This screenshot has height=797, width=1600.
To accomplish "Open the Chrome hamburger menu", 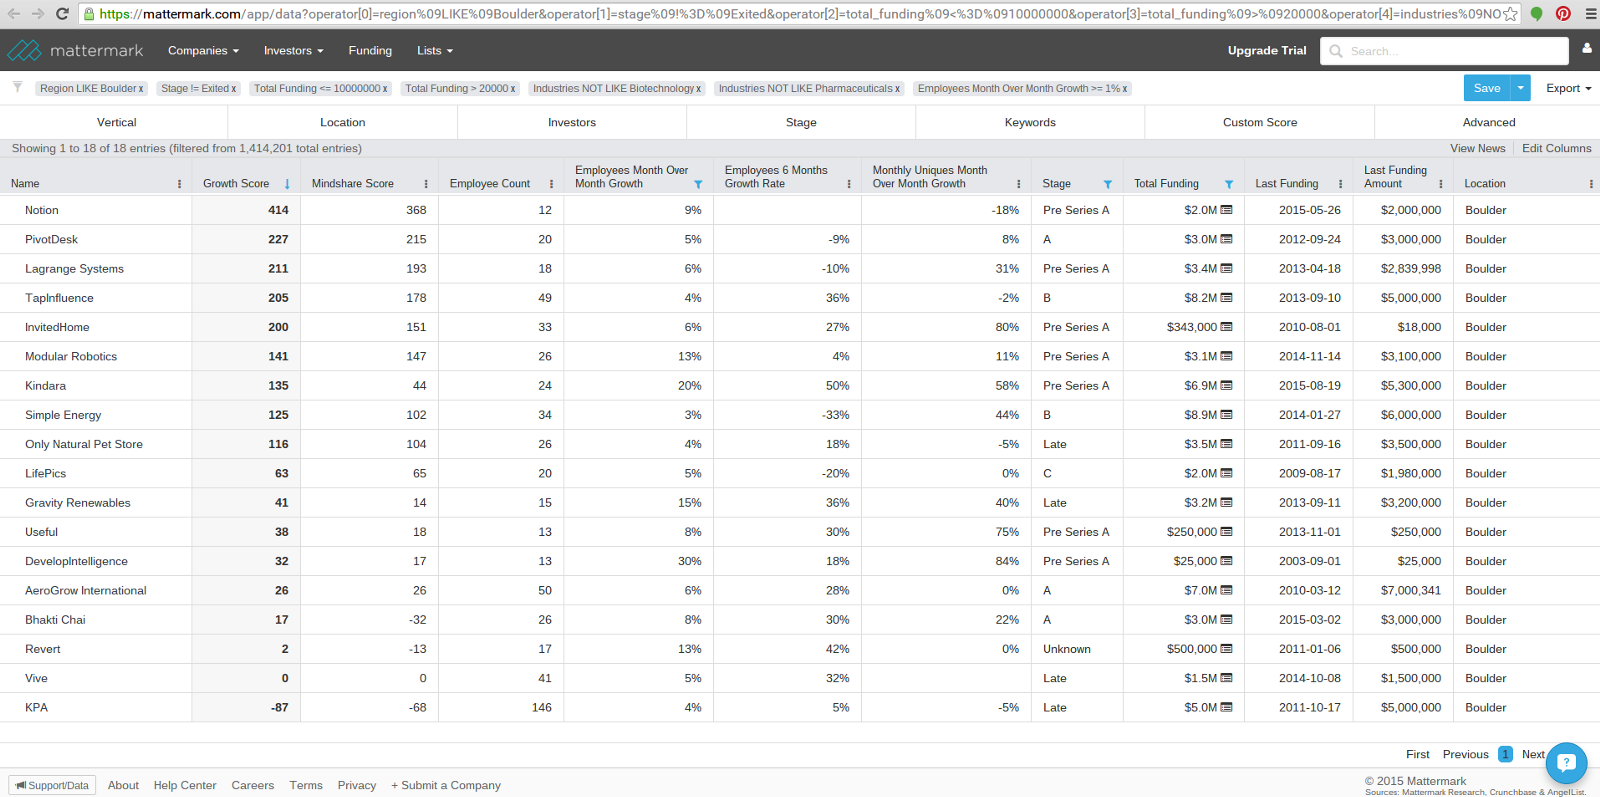I will coord(1590,14).
